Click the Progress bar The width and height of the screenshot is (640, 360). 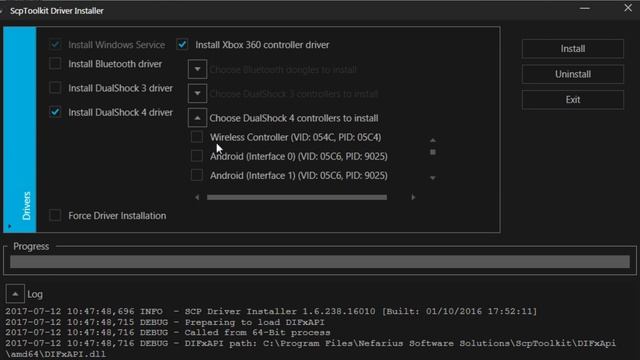(x=320, y=262)
